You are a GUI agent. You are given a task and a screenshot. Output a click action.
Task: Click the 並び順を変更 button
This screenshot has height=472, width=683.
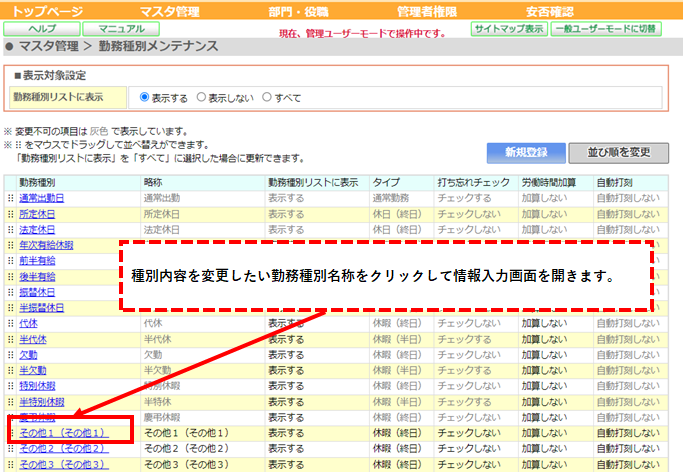coord(619,153)
